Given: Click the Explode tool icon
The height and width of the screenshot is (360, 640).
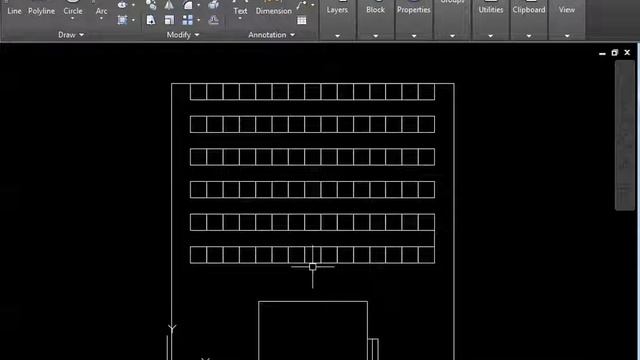Looking at the screenshot, I should [213, 5].
